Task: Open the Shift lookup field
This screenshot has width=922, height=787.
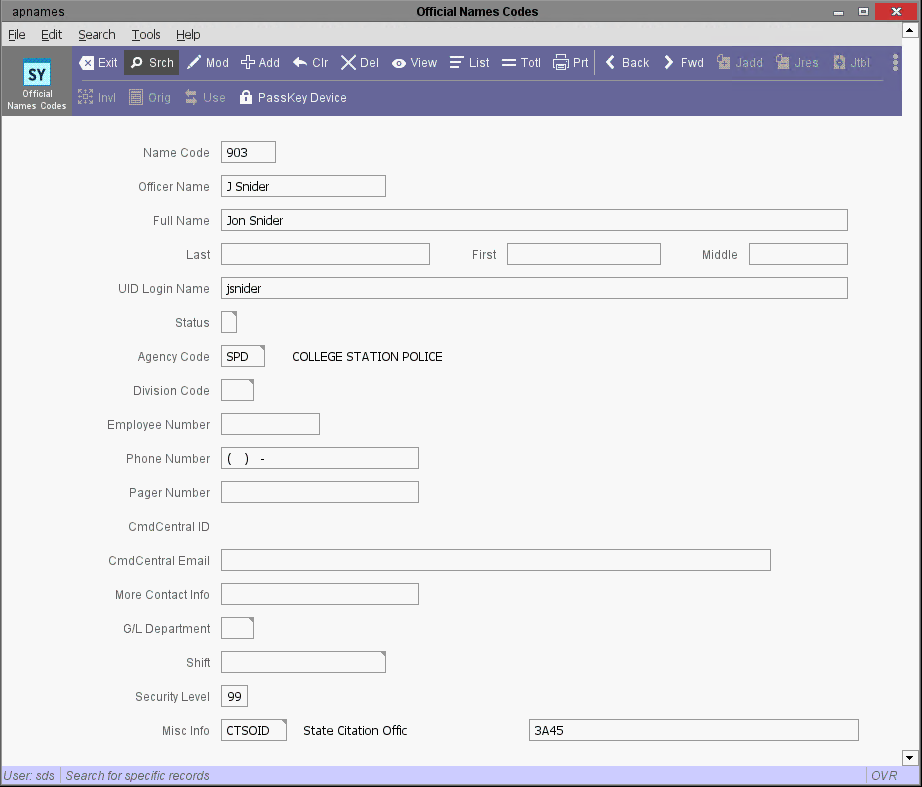Action: [303, 662]
